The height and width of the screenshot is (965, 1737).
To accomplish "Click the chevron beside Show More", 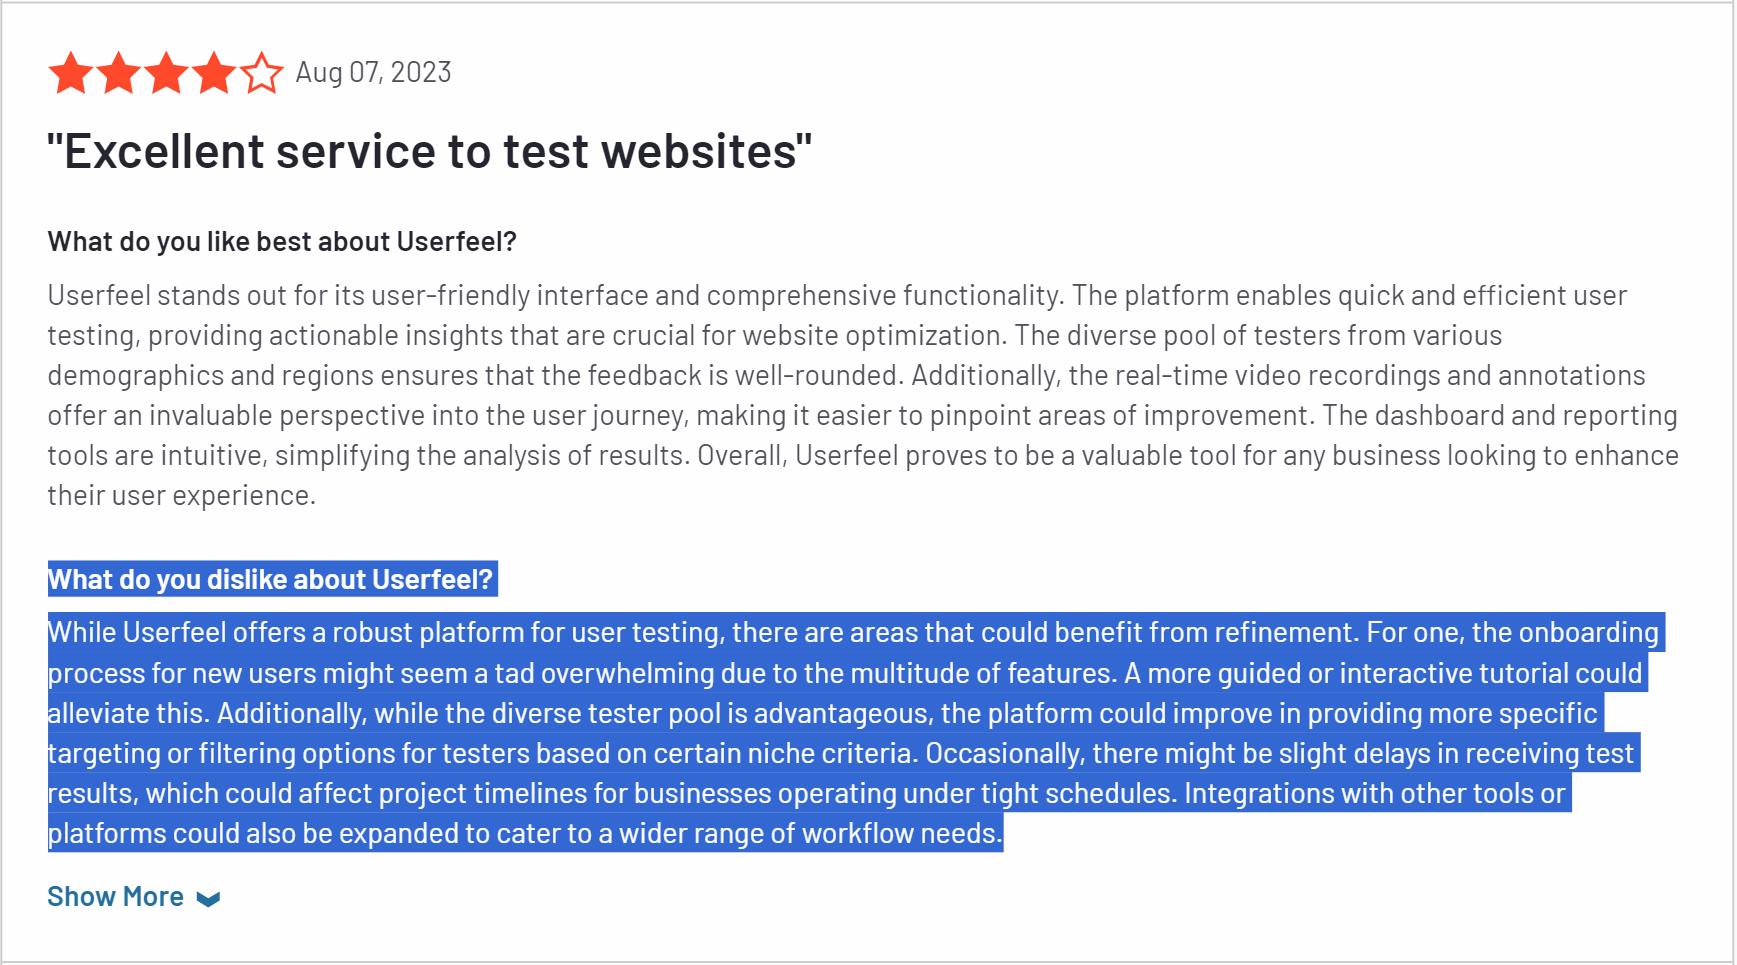I will pyautogui.click(x=208, y=898).
